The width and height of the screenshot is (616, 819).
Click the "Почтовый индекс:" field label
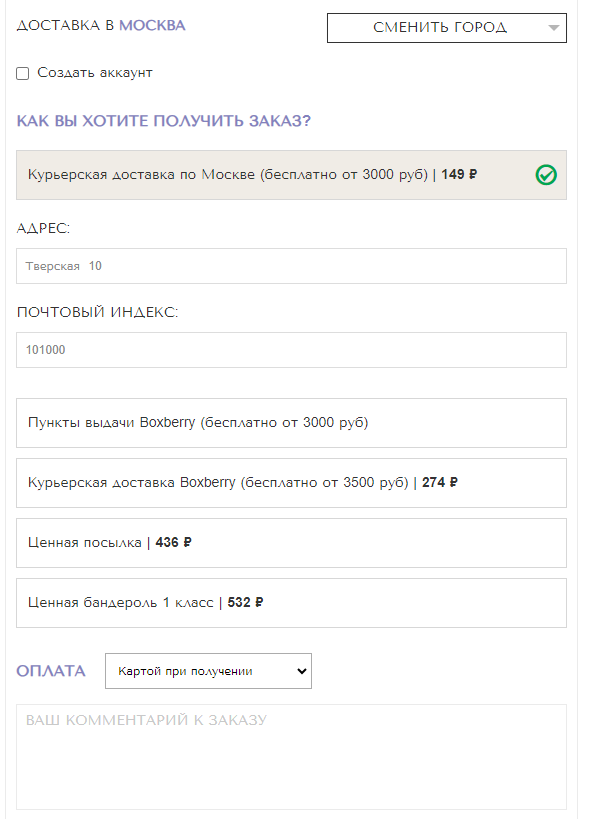97,312
